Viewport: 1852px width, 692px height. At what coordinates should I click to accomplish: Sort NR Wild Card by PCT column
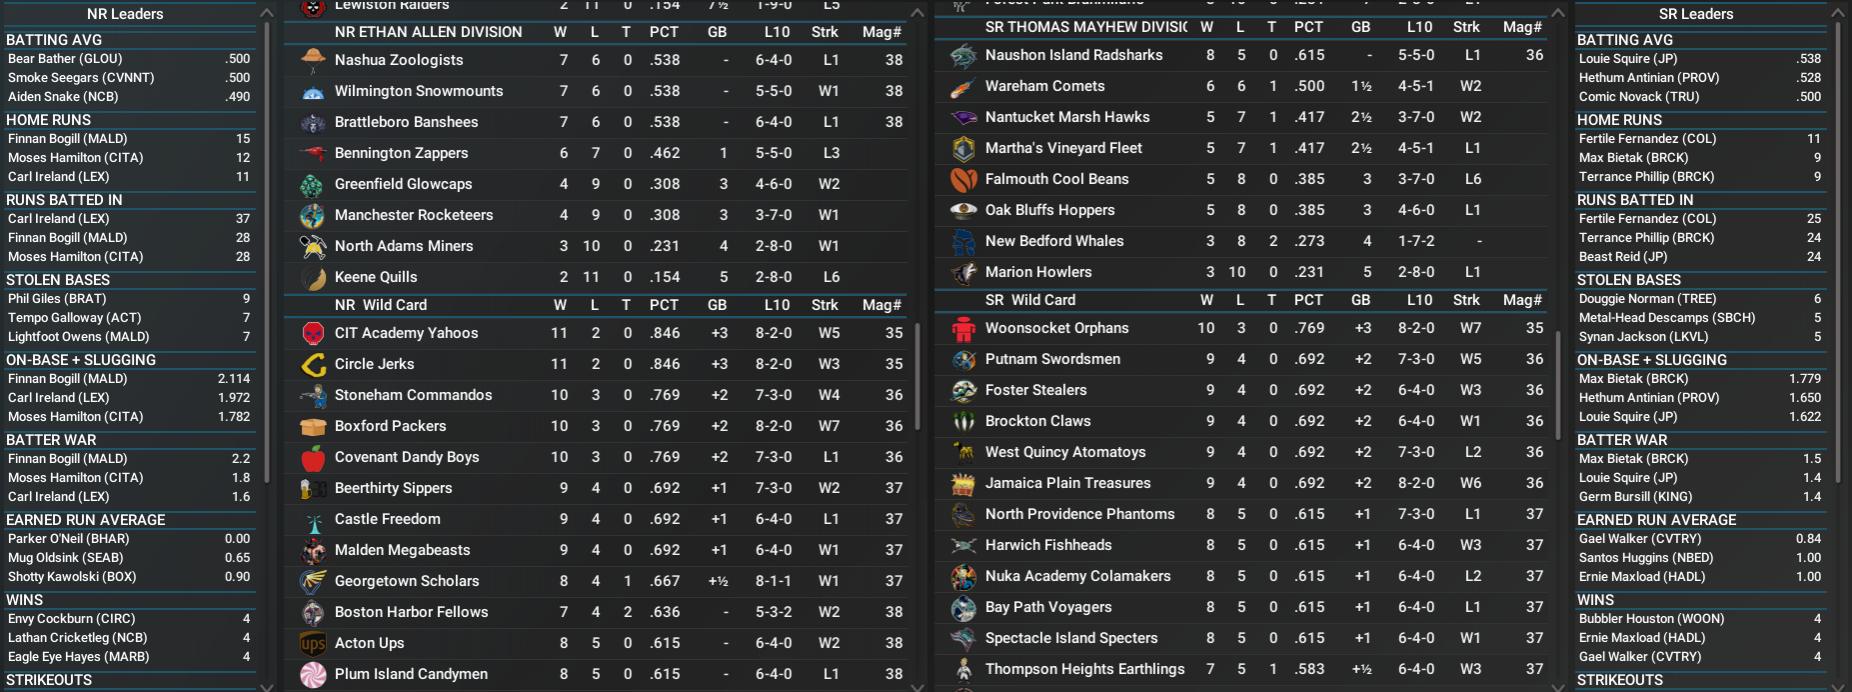tap(664, 305)
